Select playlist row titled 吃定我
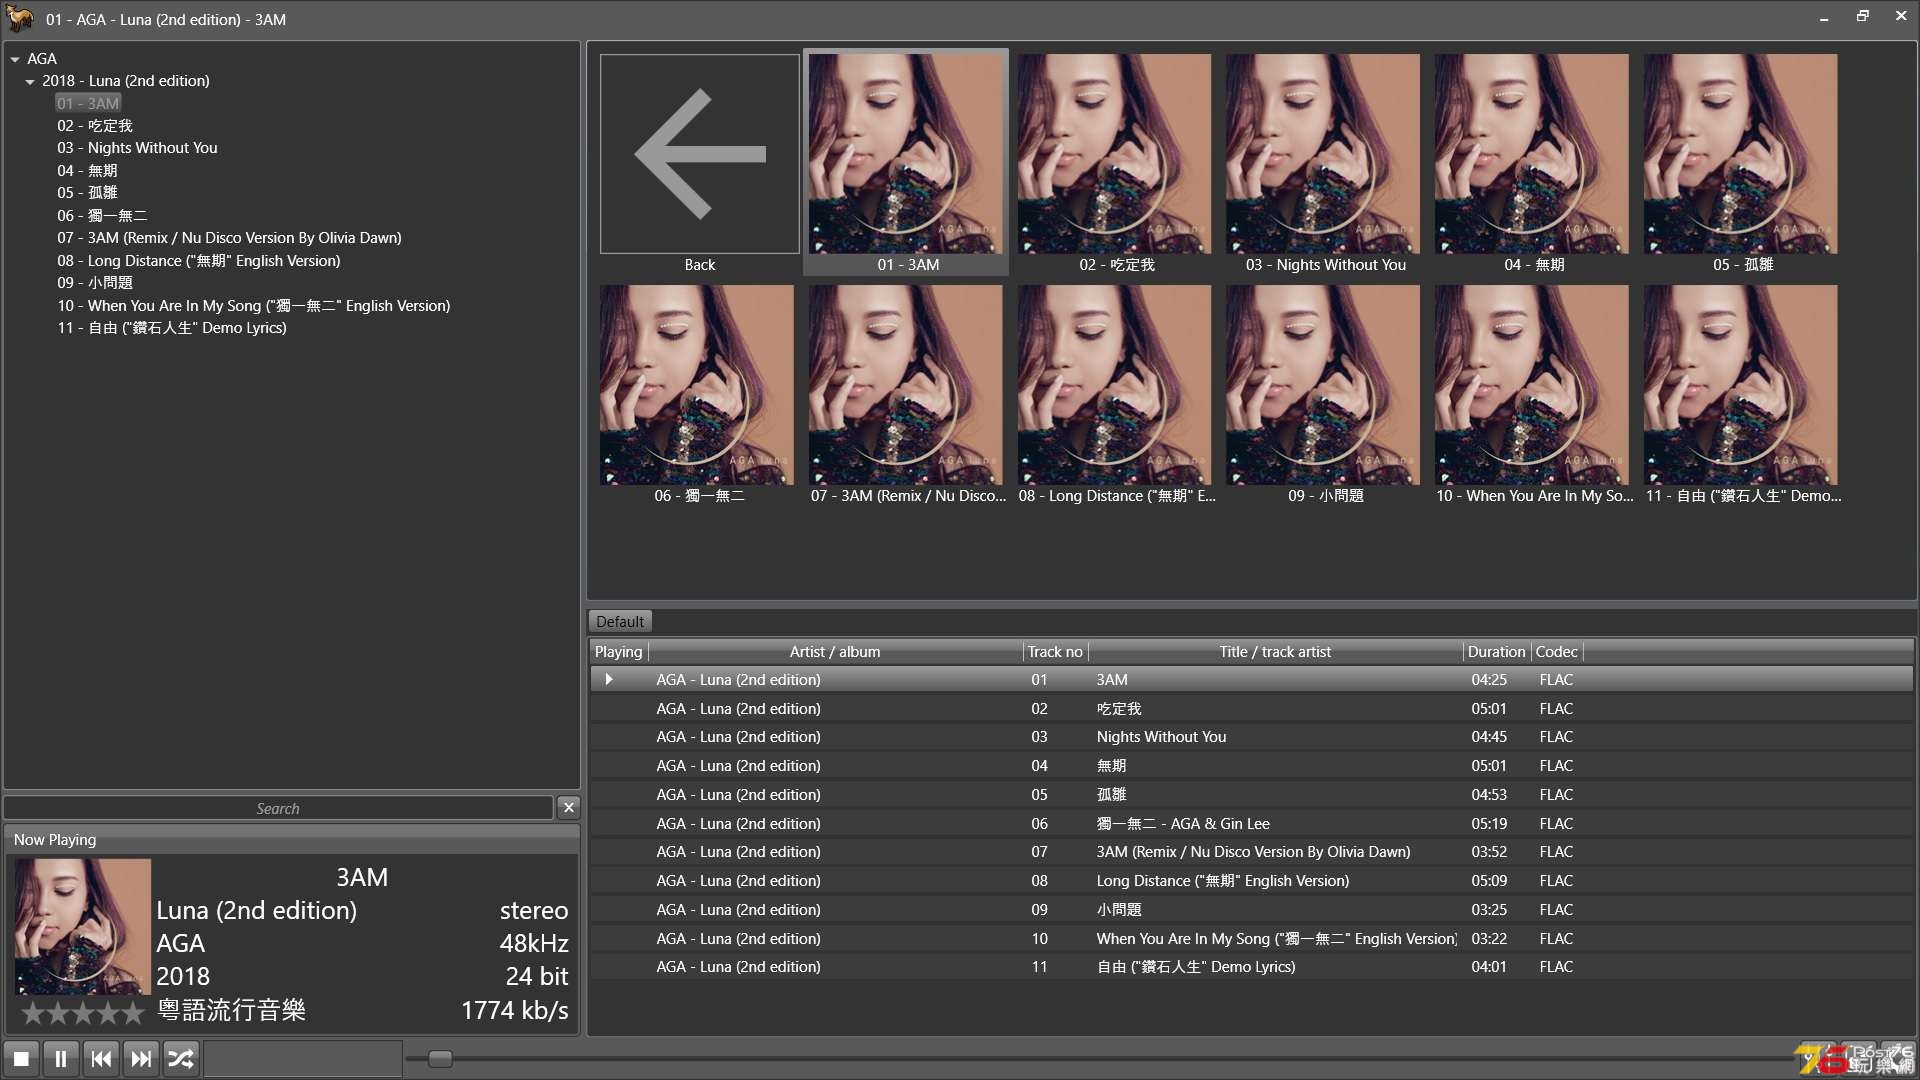 1251,709
